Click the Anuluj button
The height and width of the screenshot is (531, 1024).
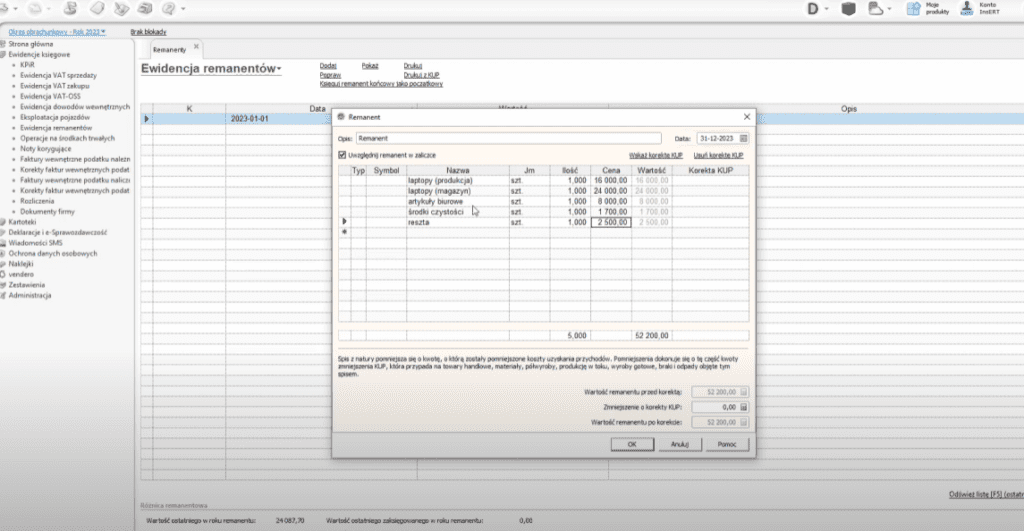click(679, 443)
